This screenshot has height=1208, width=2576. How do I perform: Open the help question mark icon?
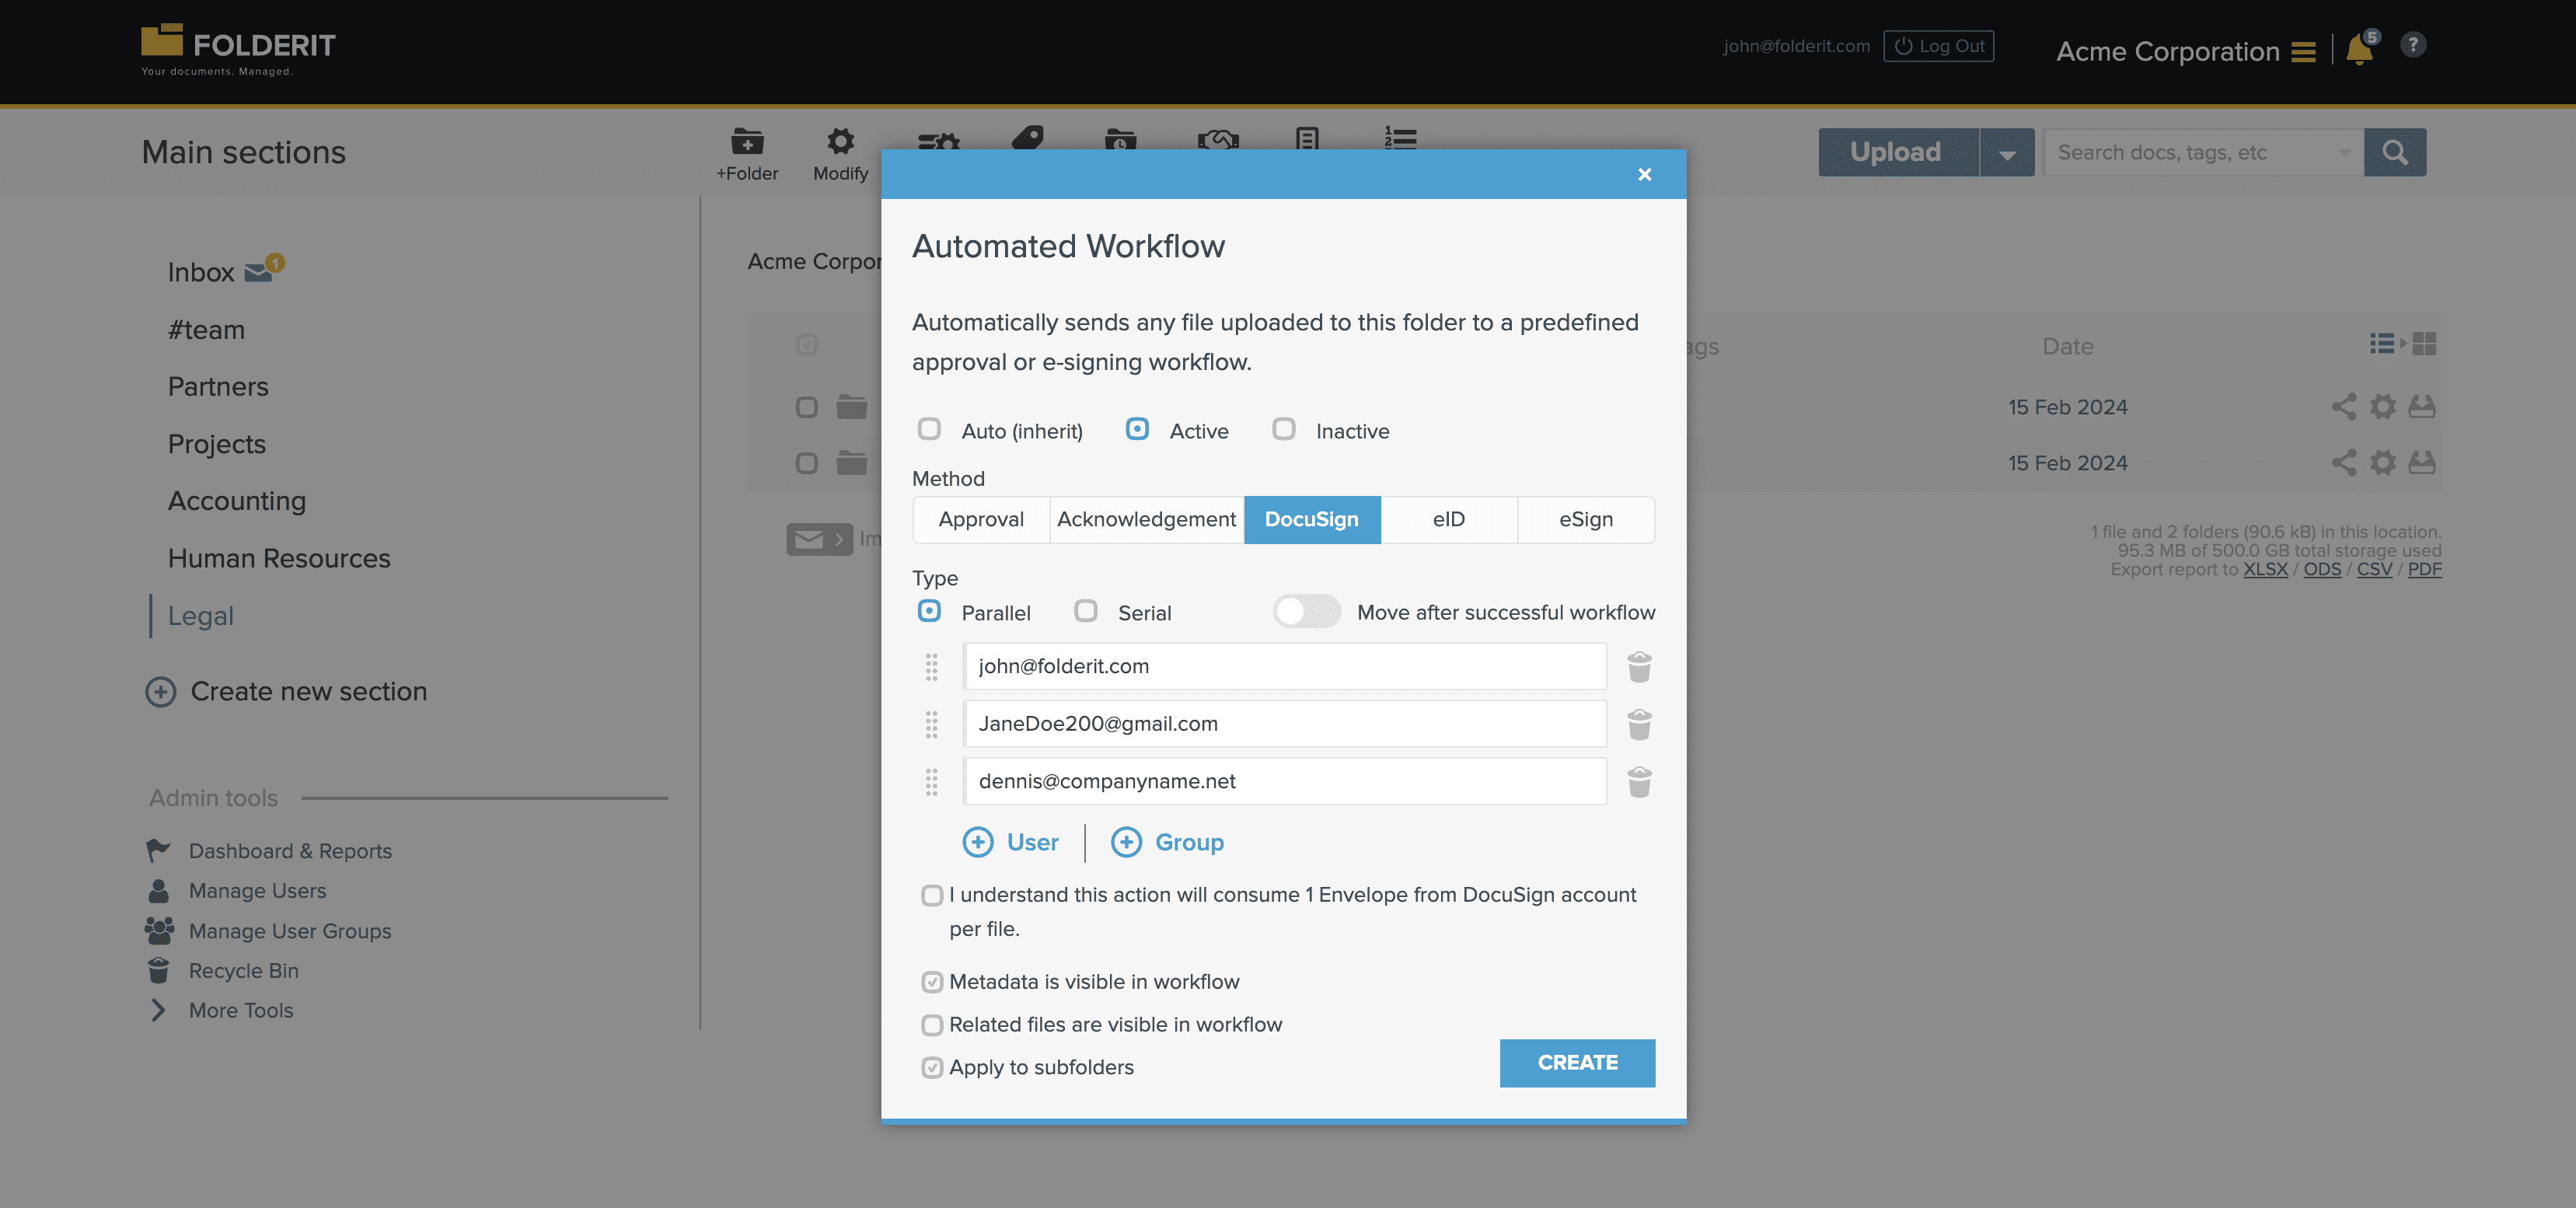[x=2412, y=45]
